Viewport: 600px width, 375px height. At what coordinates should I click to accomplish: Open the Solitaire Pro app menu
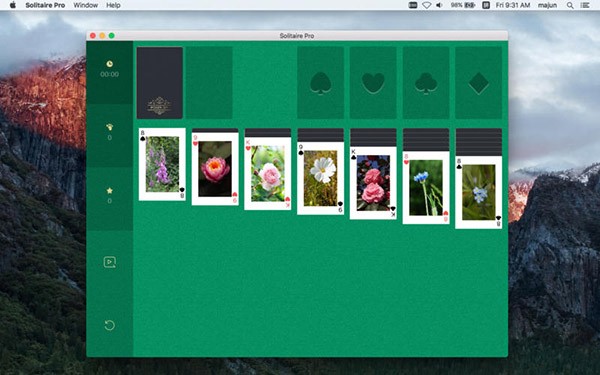pyautogui.click(x=45, y=5)
